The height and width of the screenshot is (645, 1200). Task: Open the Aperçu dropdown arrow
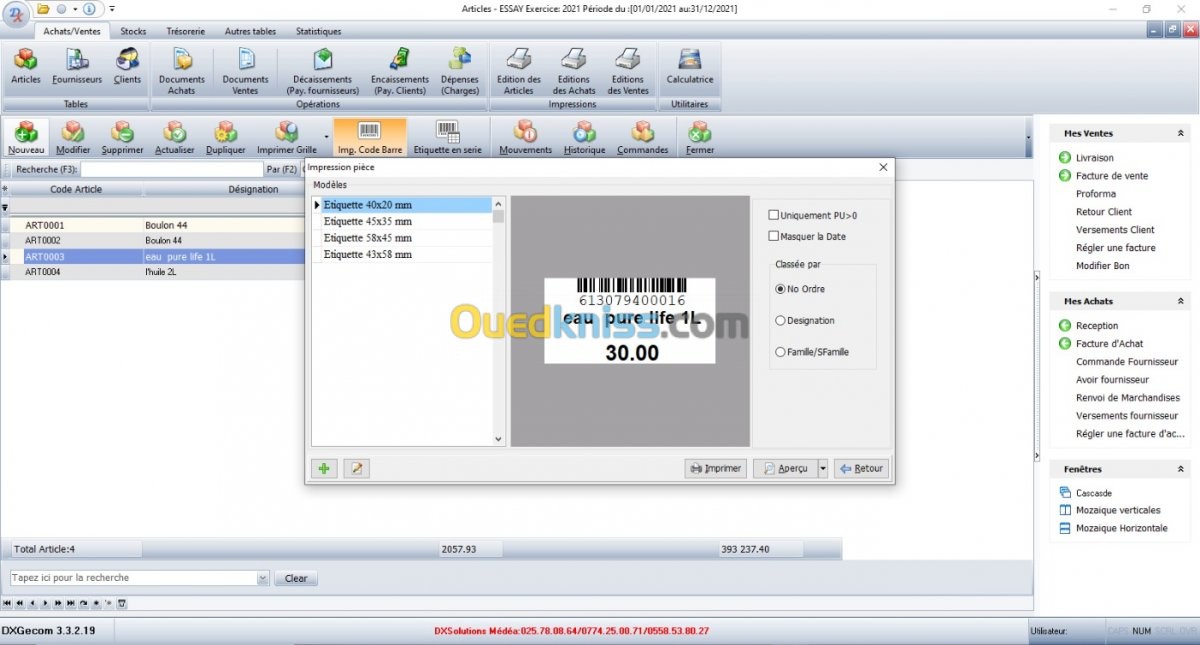[x=823, y=468]
